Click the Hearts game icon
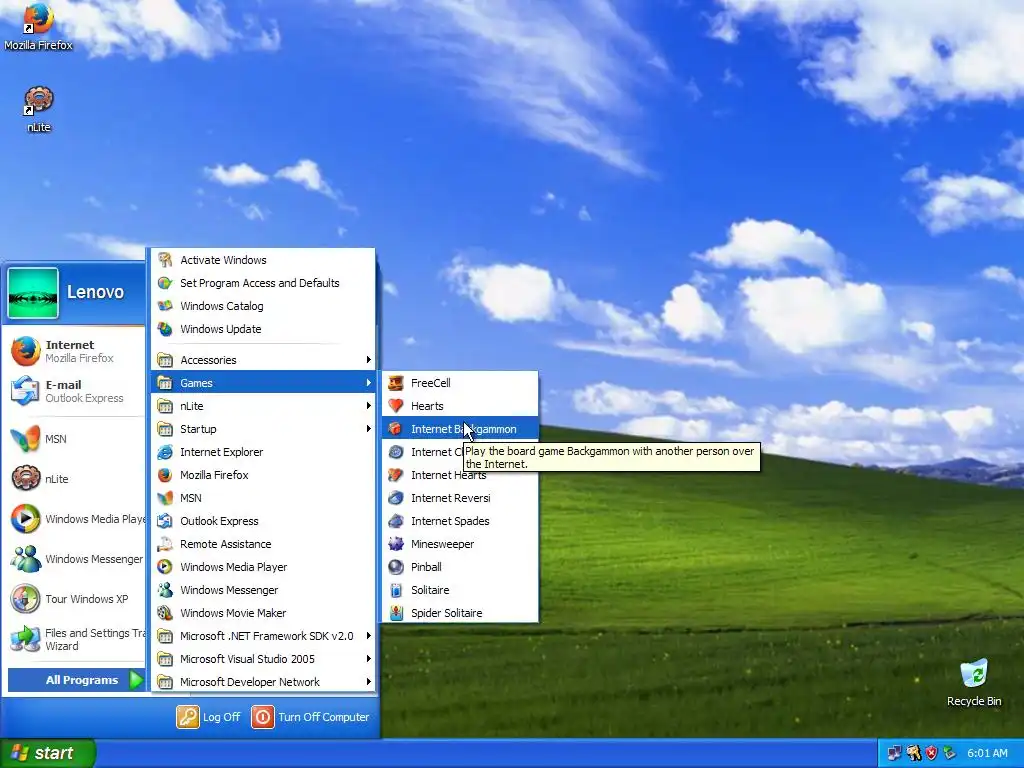1024x768 pixels. 396,406
